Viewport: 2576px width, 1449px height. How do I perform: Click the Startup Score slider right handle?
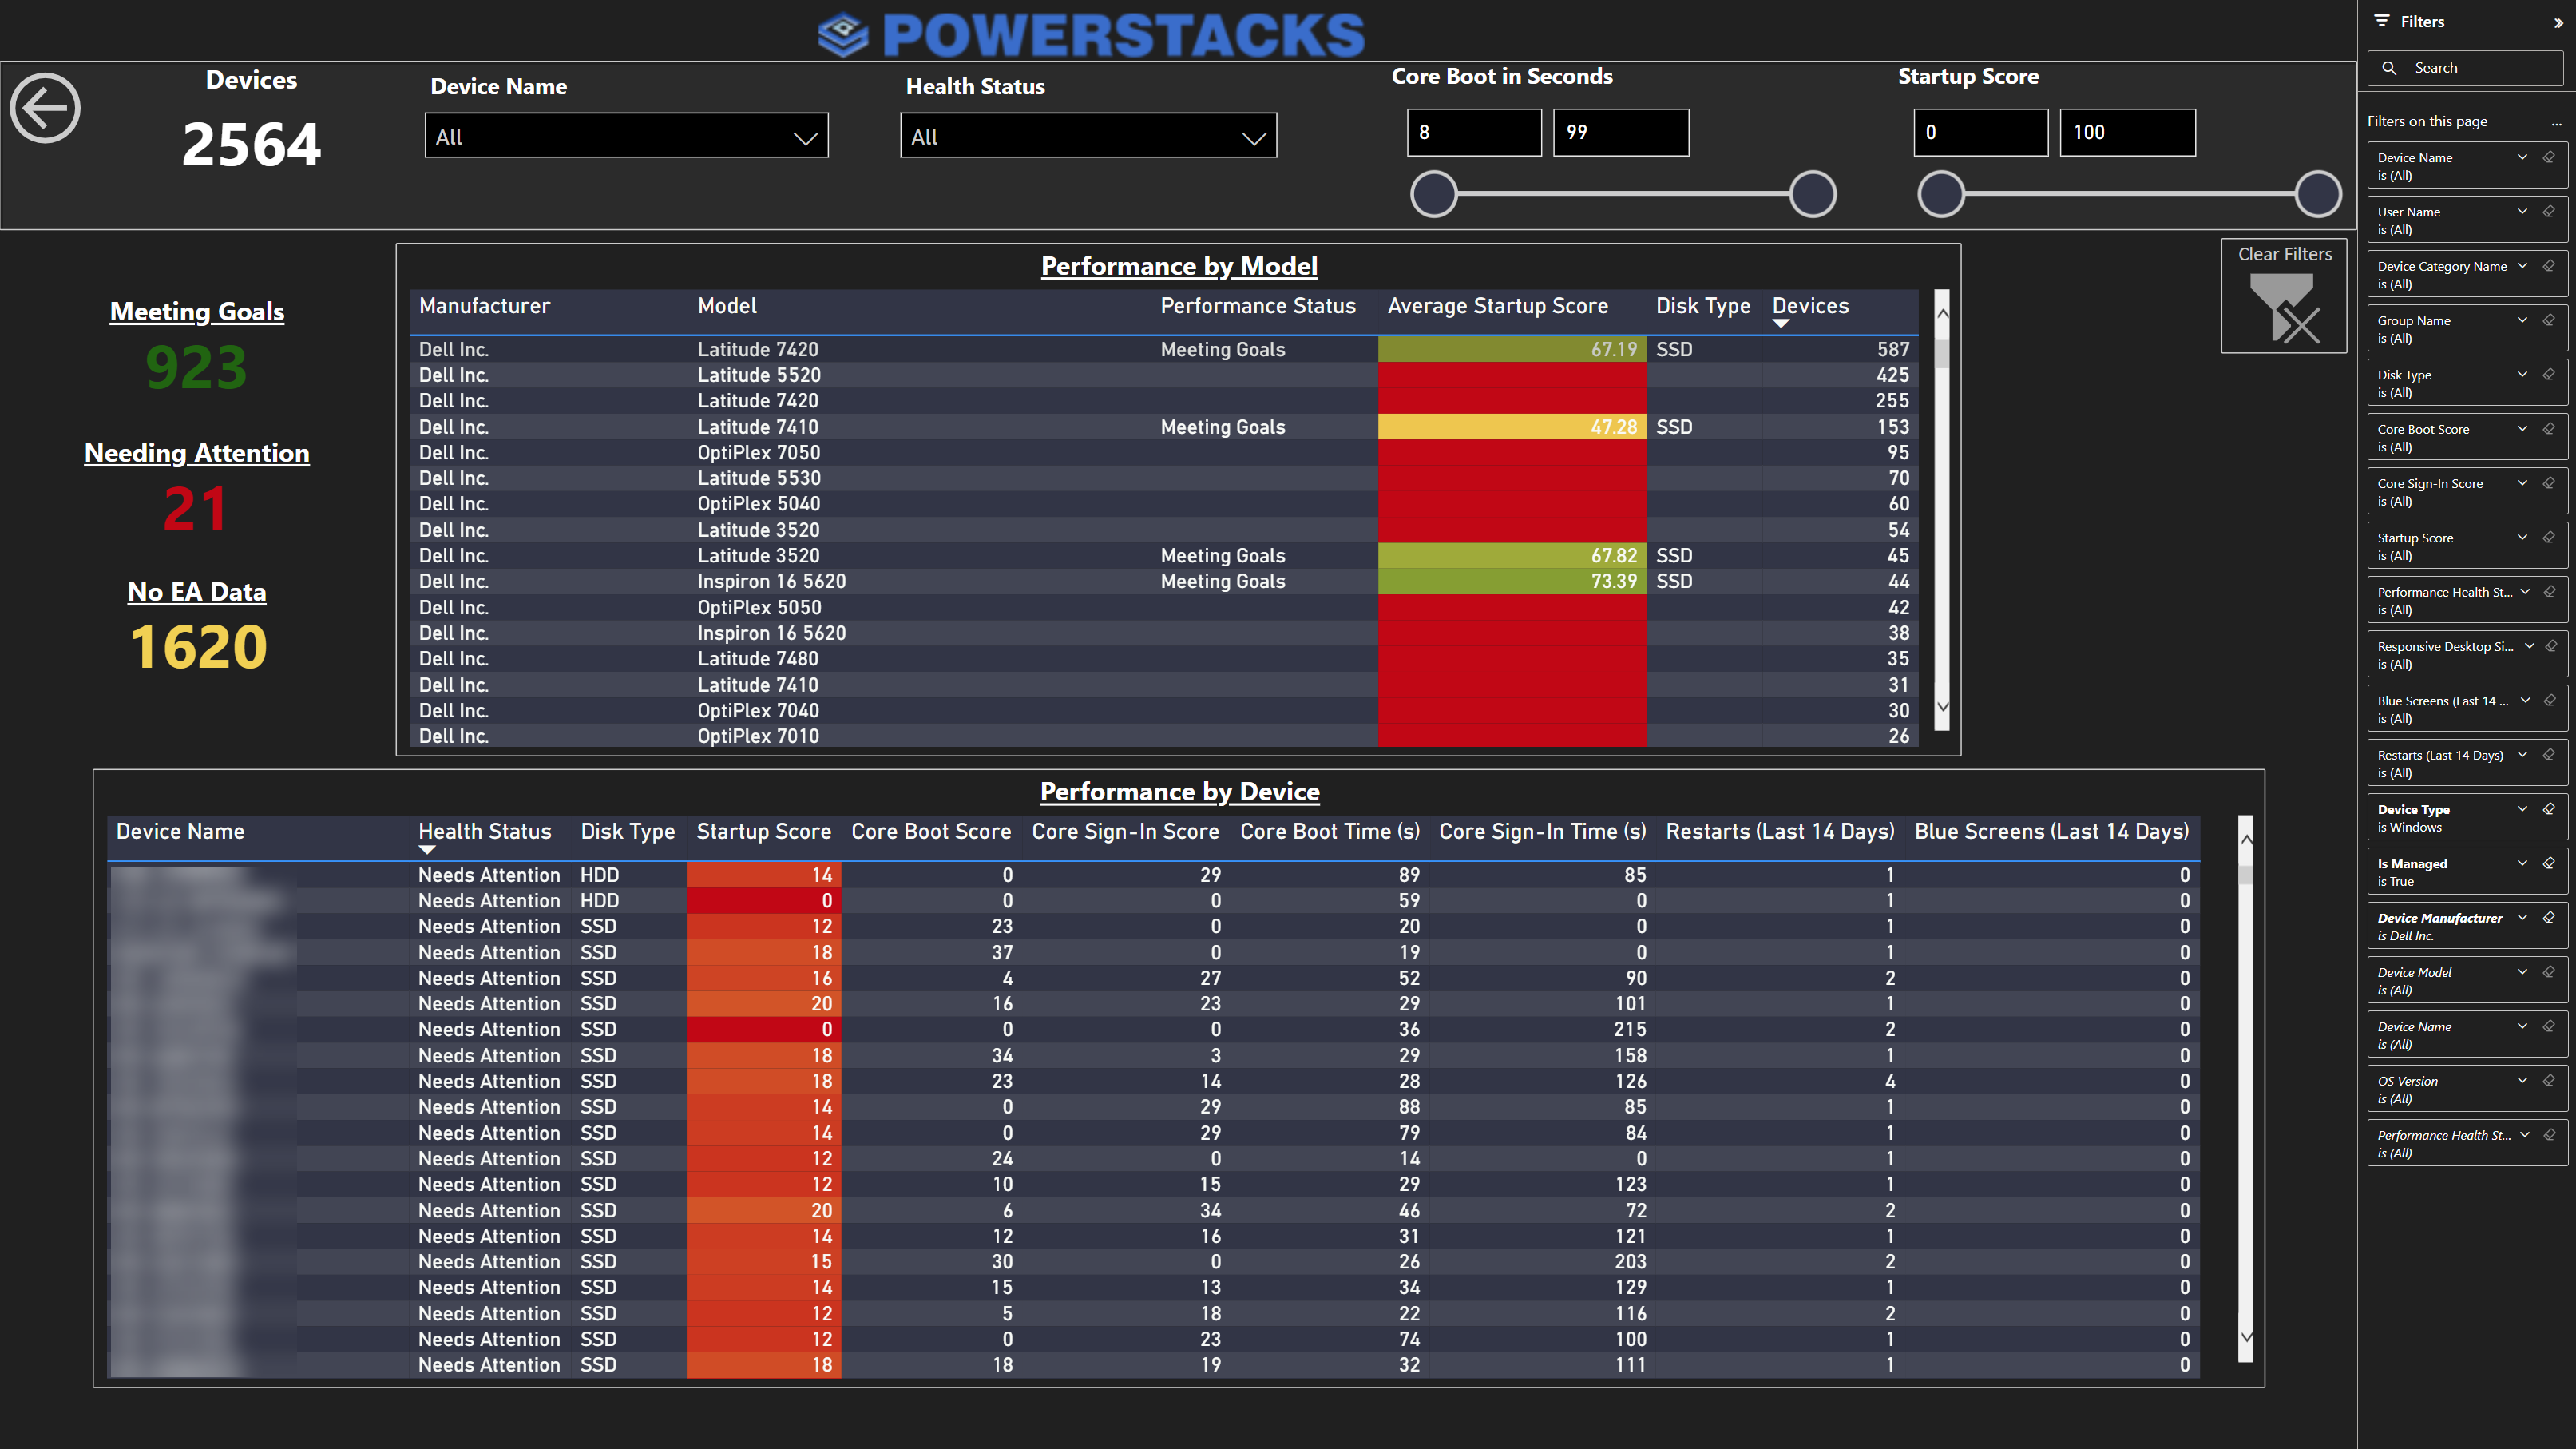[2317, 194]
